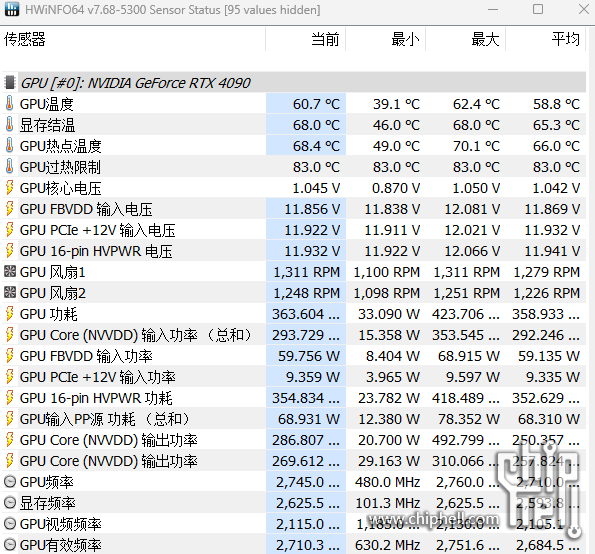Viewport: 595px width, 554px height.
Task: Select the GPU视频频率 sensor row
Action: 294,524
